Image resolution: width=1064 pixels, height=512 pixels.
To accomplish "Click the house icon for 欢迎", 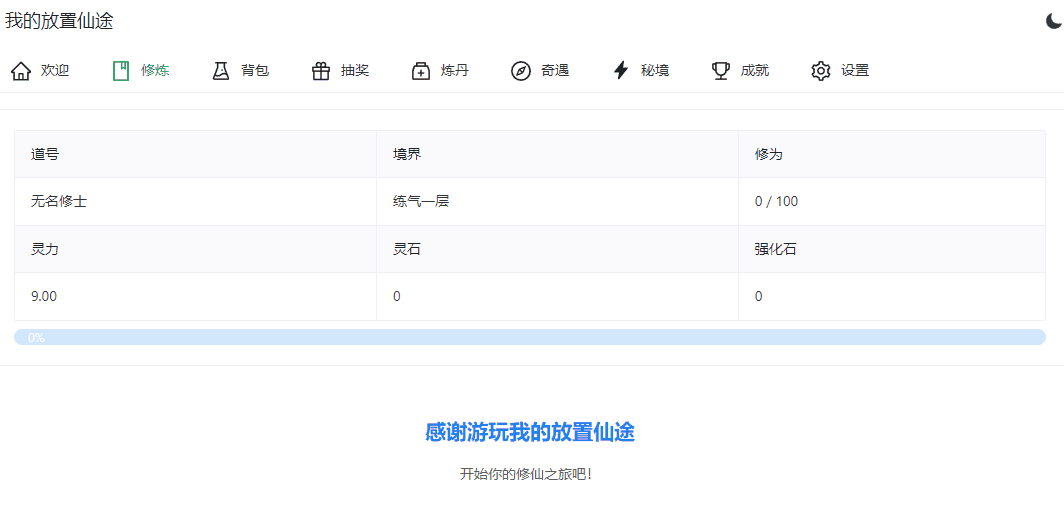I will [x=21, y=71].
